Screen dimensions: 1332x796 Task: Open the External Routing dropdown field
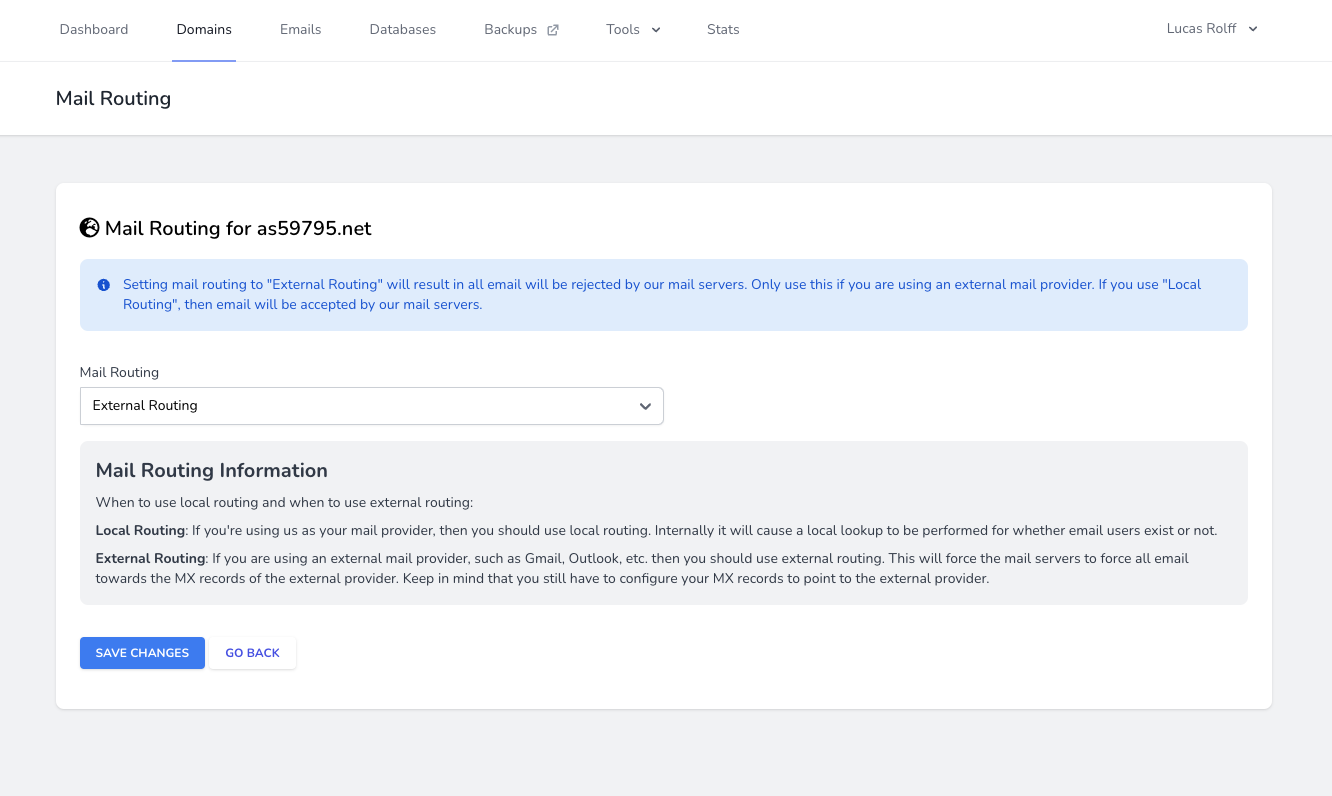[x=371, y=406]
